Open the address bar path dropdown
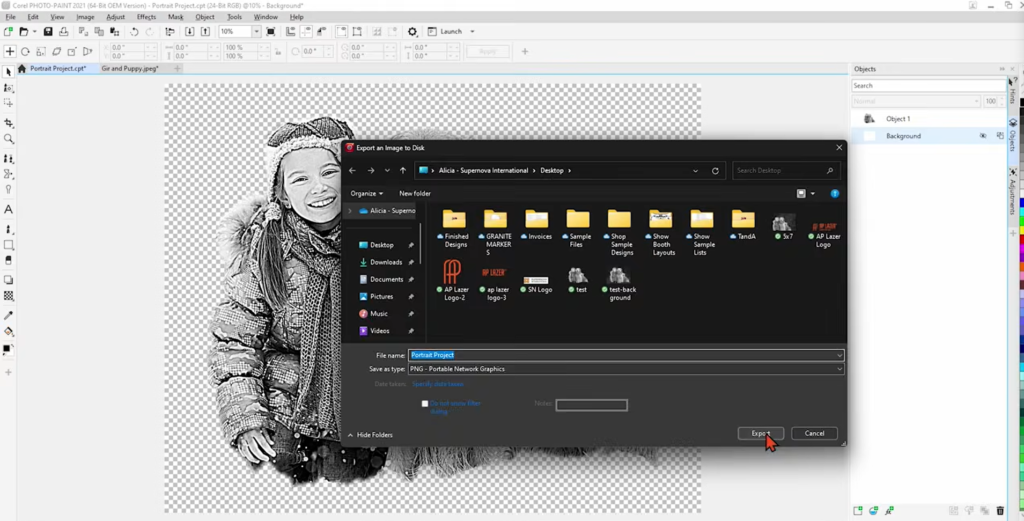The width and height of the screenshot is (1024, 521). click(x=695, y=170)
